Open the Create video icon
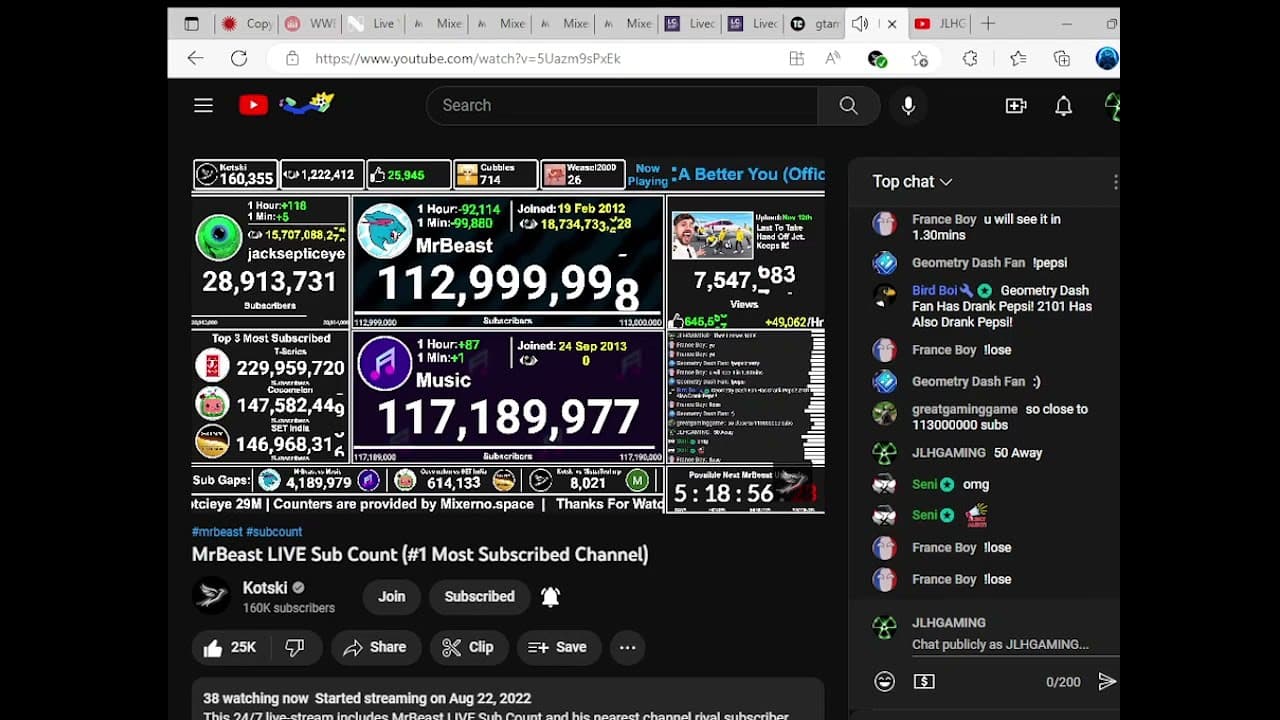This screenshot has height=720, width=1280. (x=1016, y=105)
